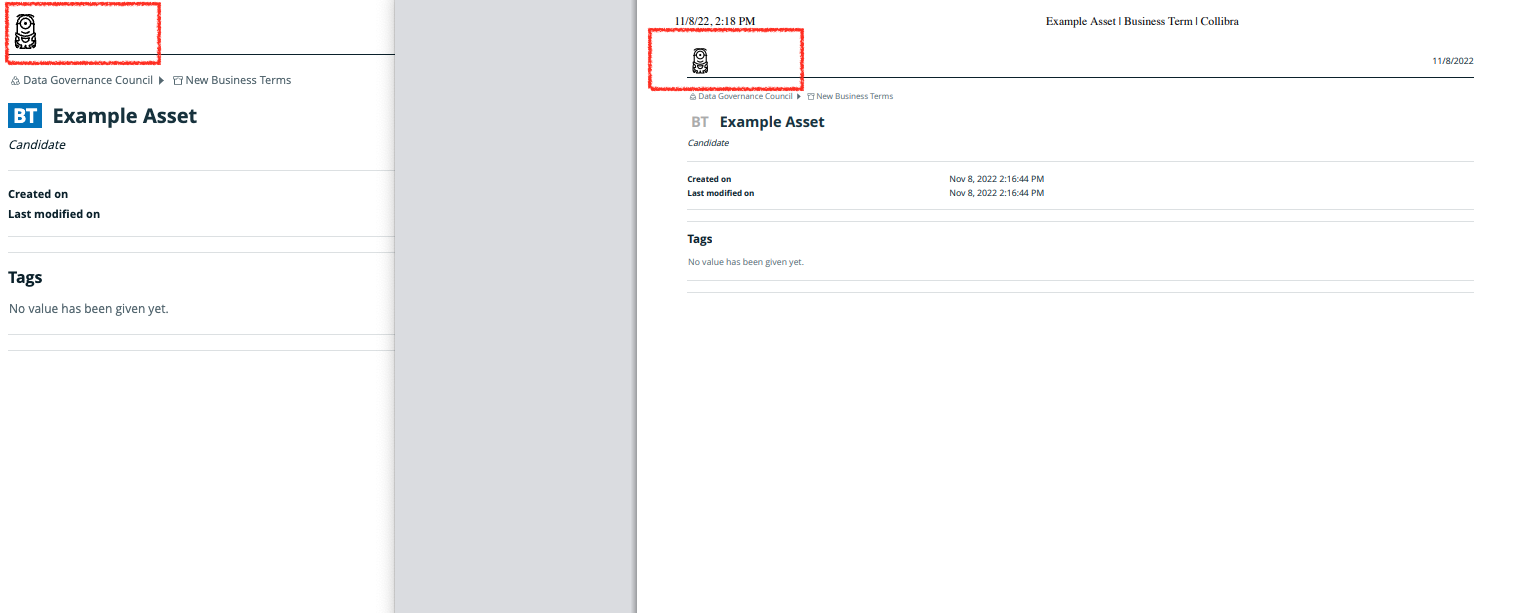
Task: Click the 'Example Asset | Business Term | Collibra' header
Action: (1142, 21)
